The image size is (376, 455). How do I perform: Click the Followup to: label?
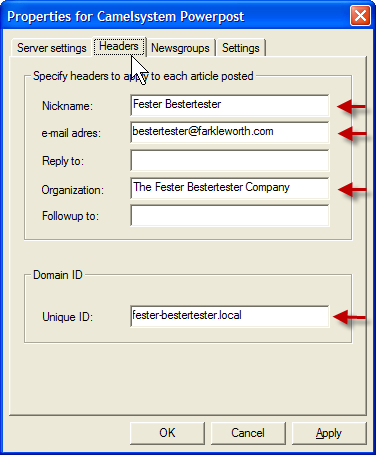(70, 216)
